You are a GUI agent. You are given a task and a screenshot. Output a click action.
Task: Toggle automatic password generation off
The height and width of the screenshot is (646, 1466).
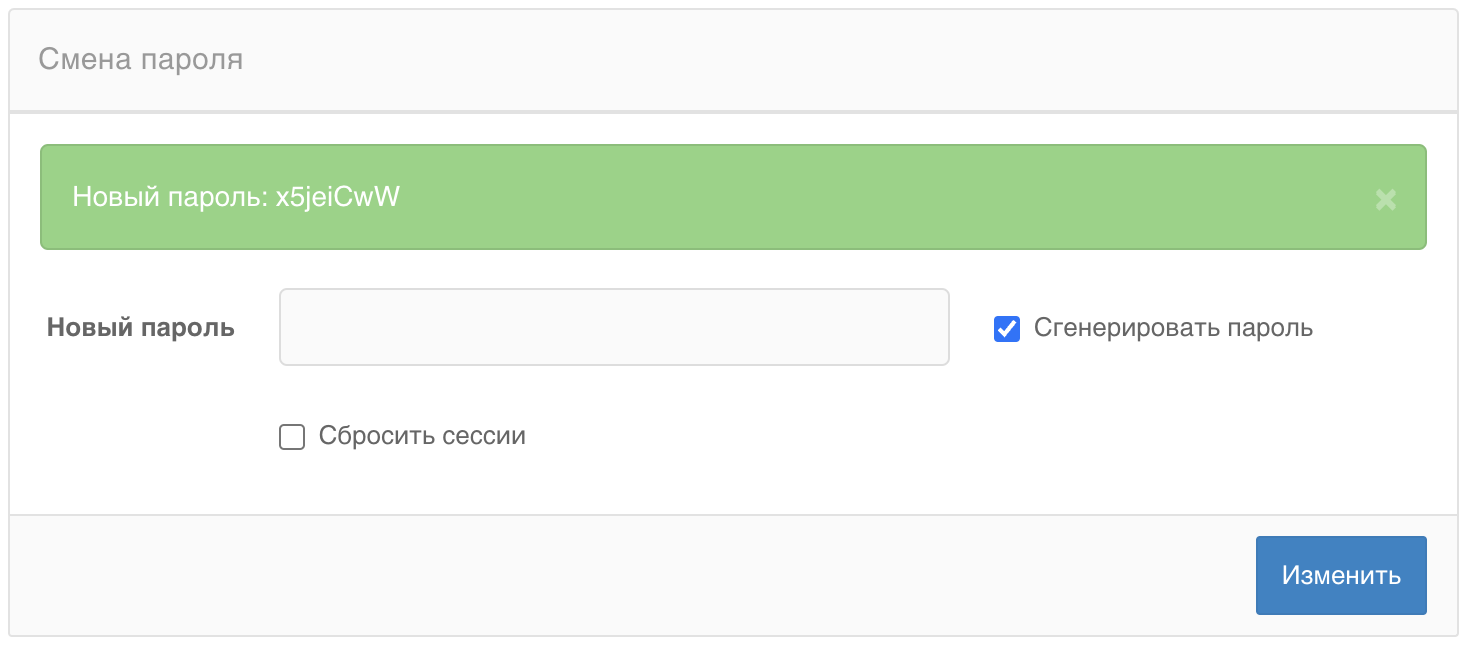tap(1007, 328)
